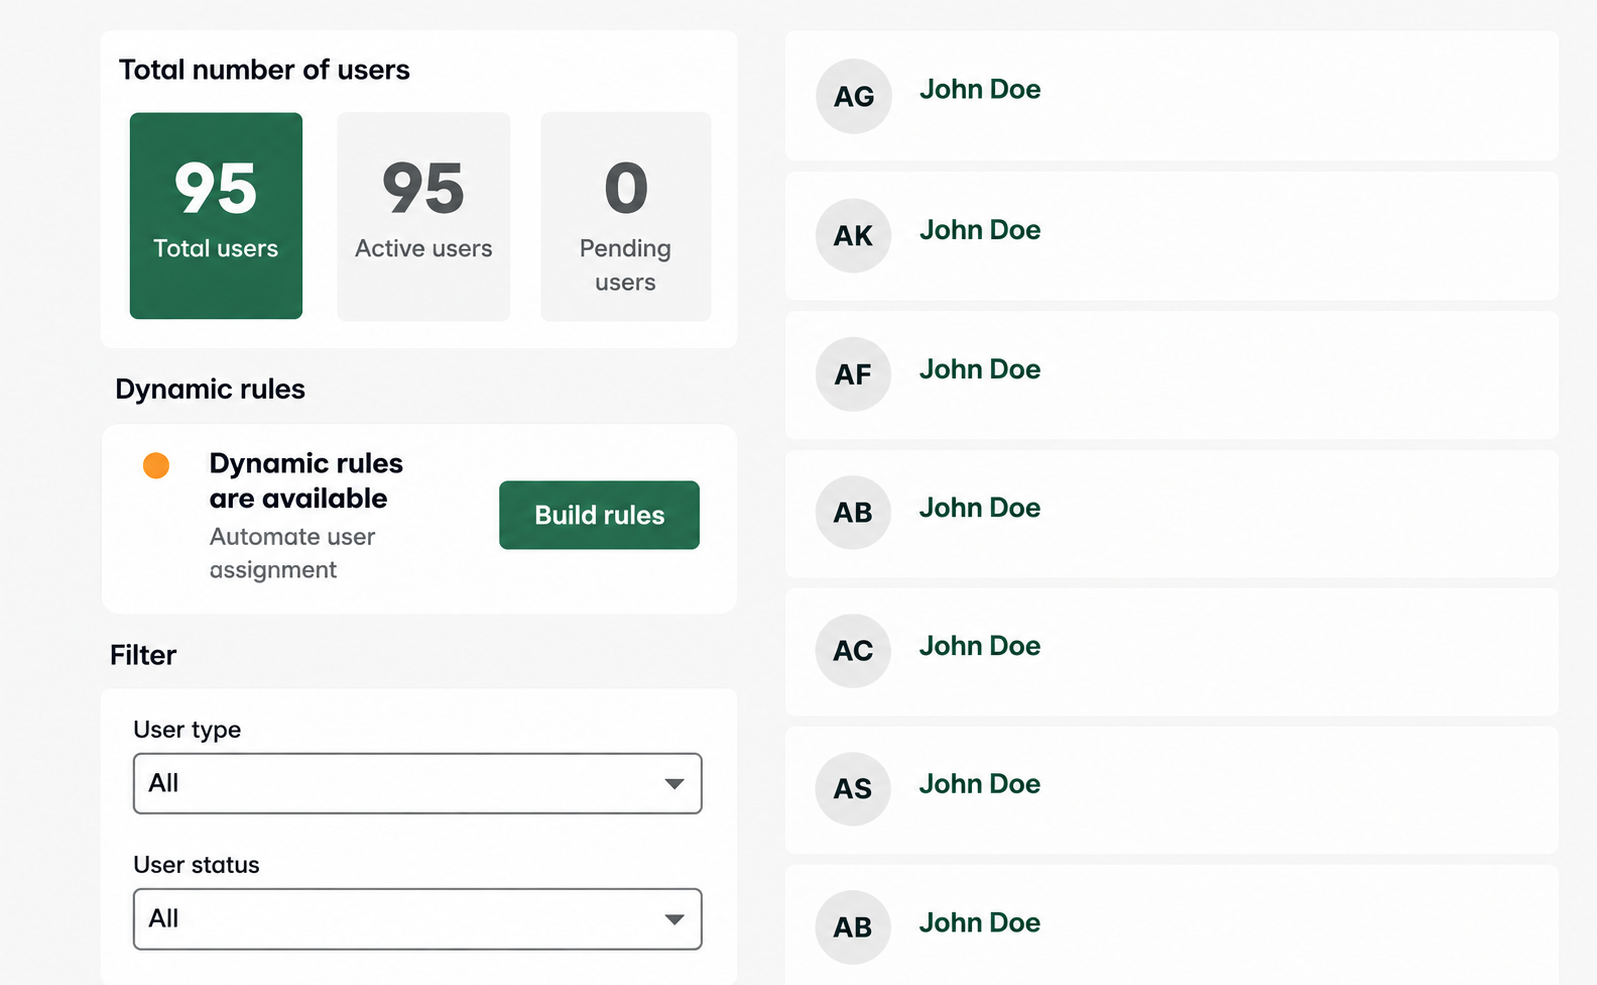Viewport: 1597px width, 985px height.
Task: Click the orange dynamic rules status dot
Action: coord(156,465)
